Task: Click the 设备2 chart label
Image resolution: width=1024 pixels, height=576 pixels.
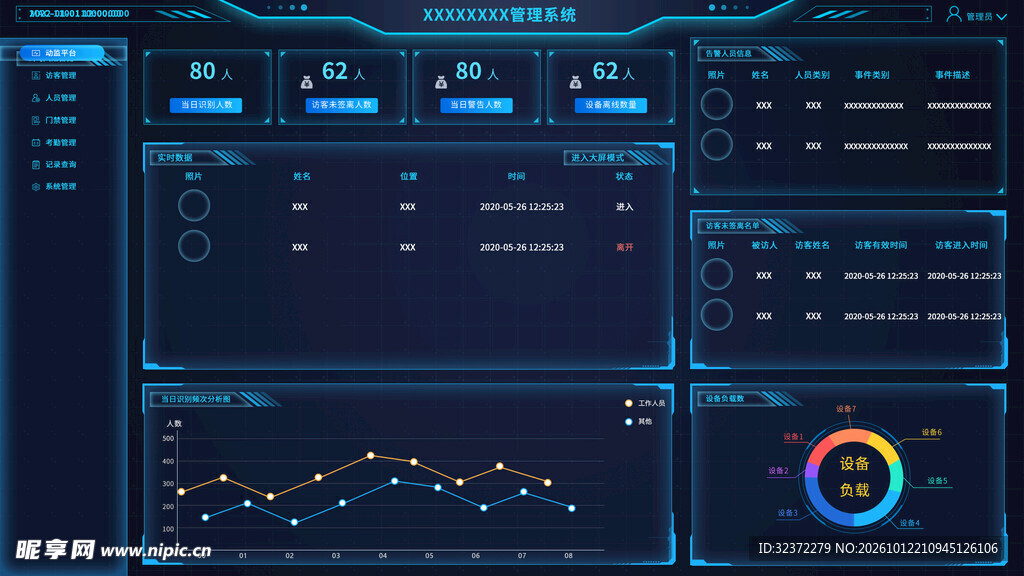Action: pos(778,470)
